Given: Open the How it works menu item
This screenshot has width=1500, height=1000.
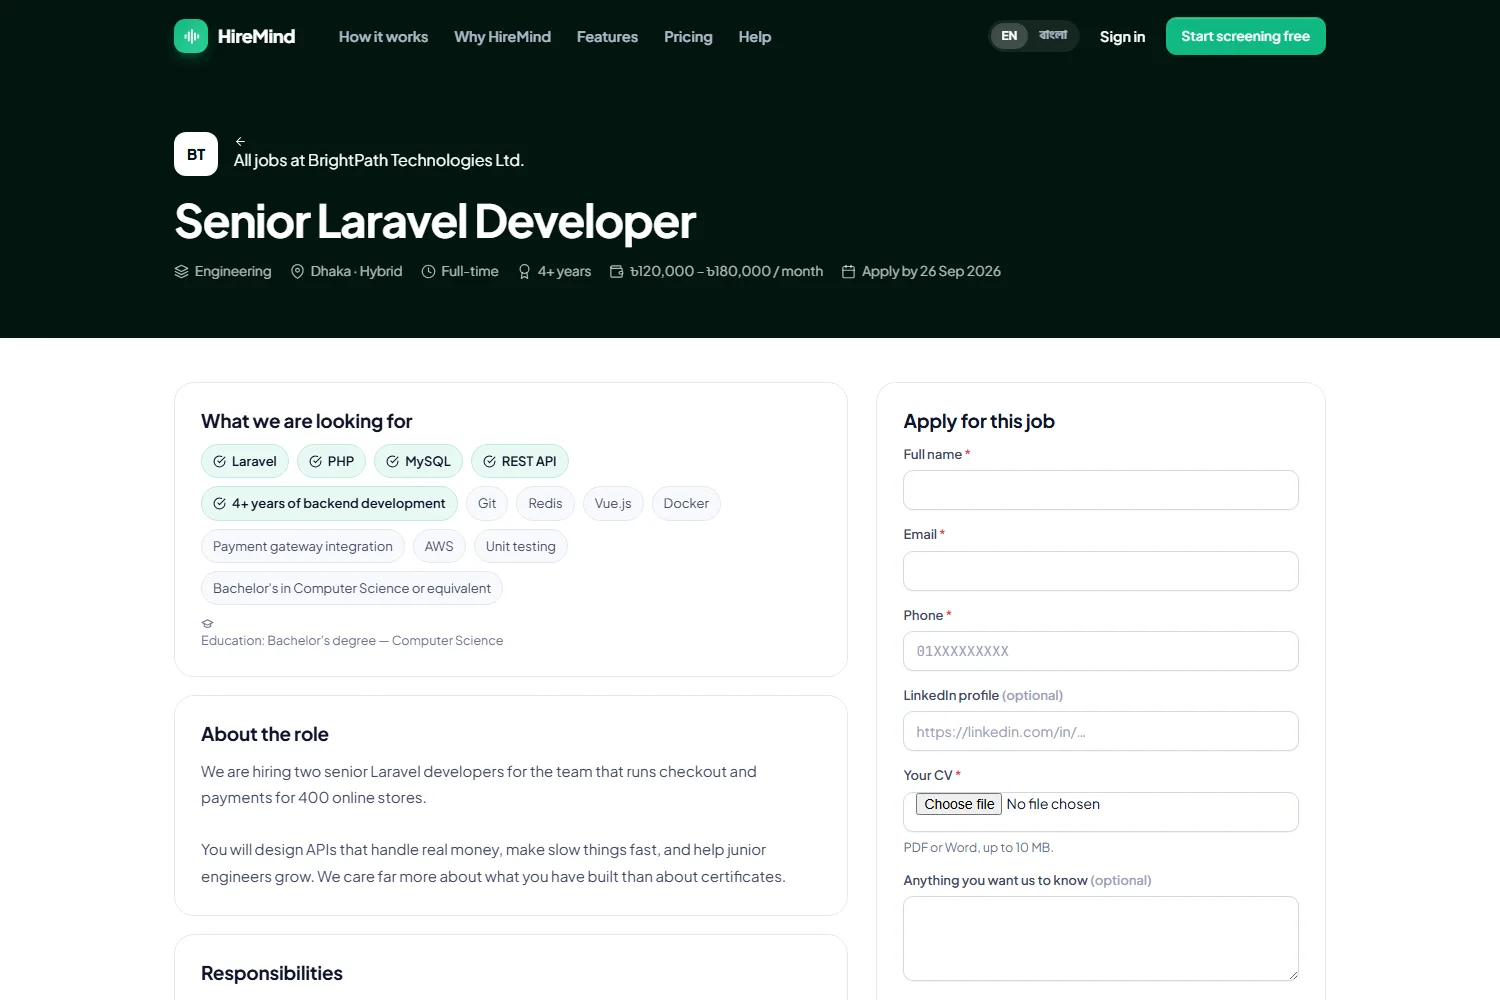Looking at the screenshot, I should [383, 37].
